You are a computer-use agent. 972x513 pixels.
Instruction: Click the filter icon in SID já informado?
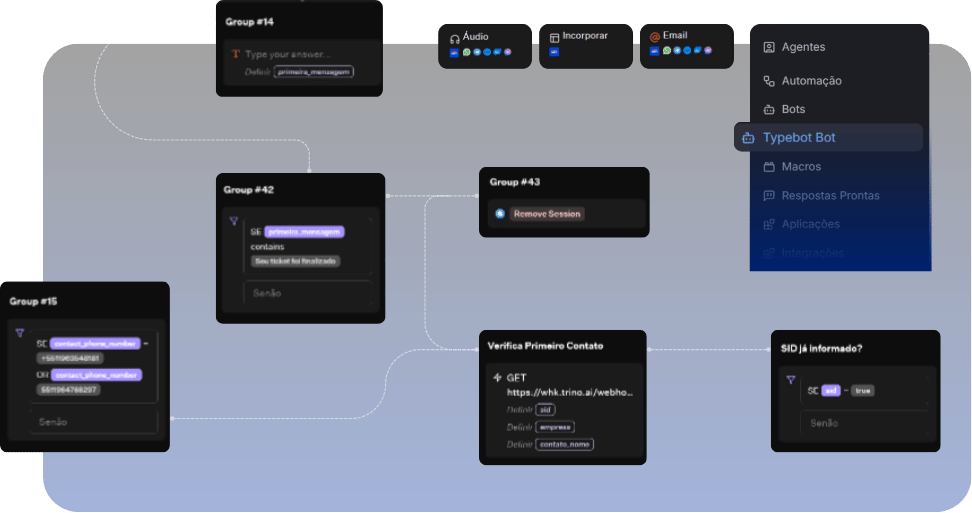tap(790, 380)
